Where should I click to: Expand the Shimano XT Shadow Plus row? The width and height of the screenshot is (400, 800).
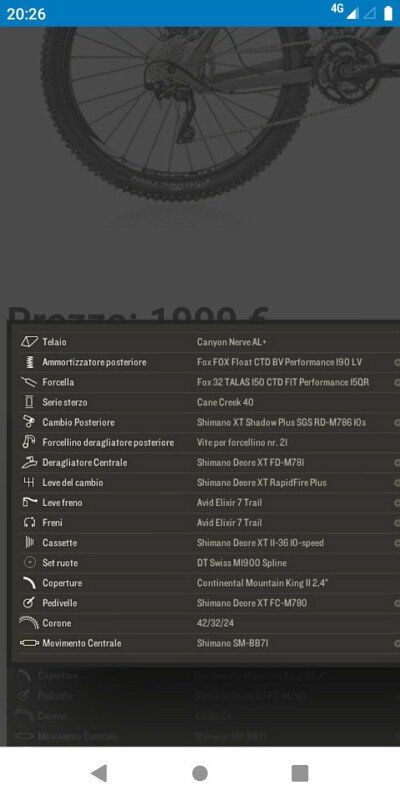click(396, 422)
